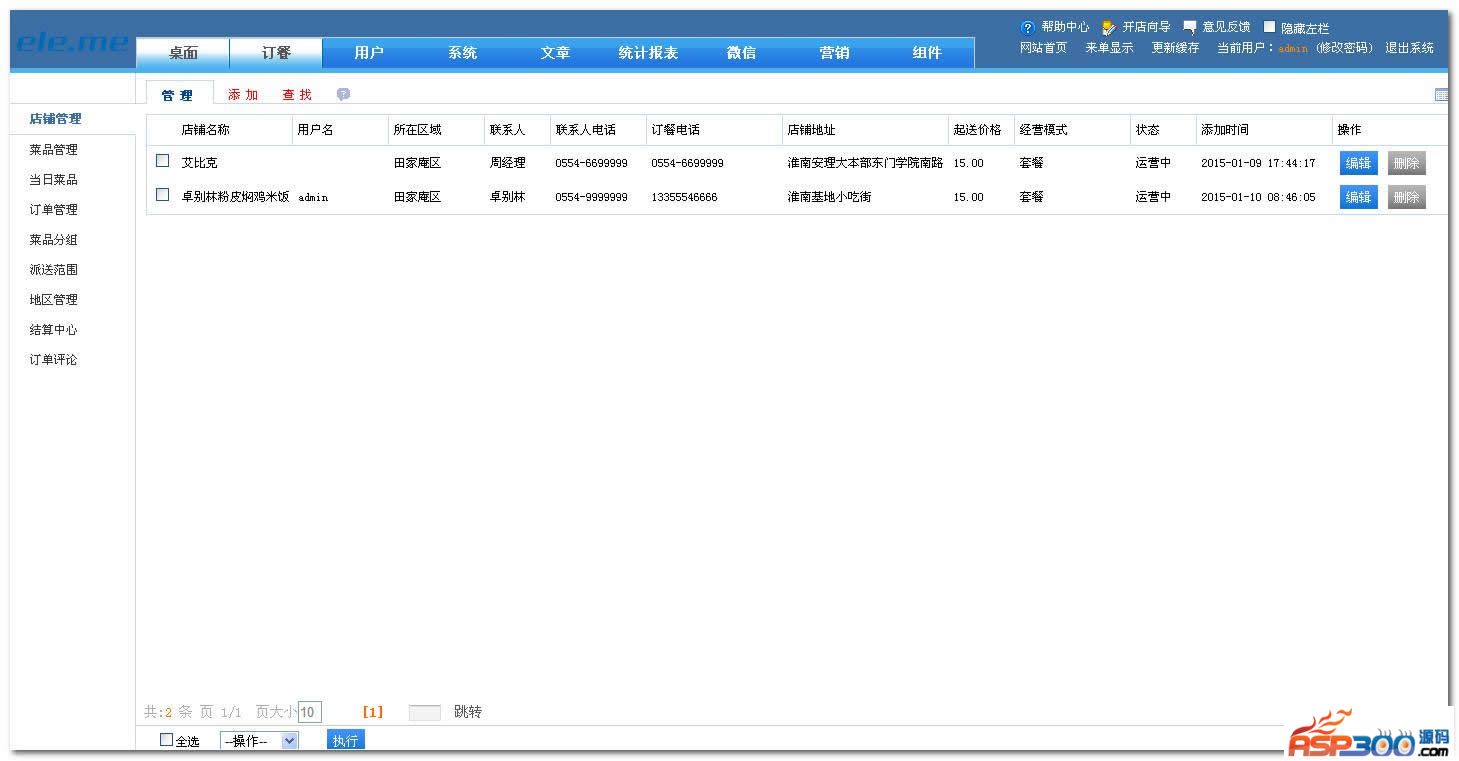The width and height of the screenshot is (1459, 761).
Task: Open the 微信 top menu
Action: 741,53
